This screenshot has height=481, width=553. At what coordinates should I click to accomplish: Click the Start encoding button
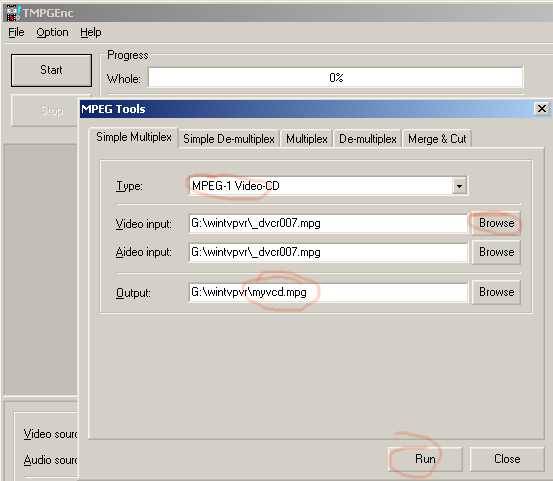click(x=51, y=70)
